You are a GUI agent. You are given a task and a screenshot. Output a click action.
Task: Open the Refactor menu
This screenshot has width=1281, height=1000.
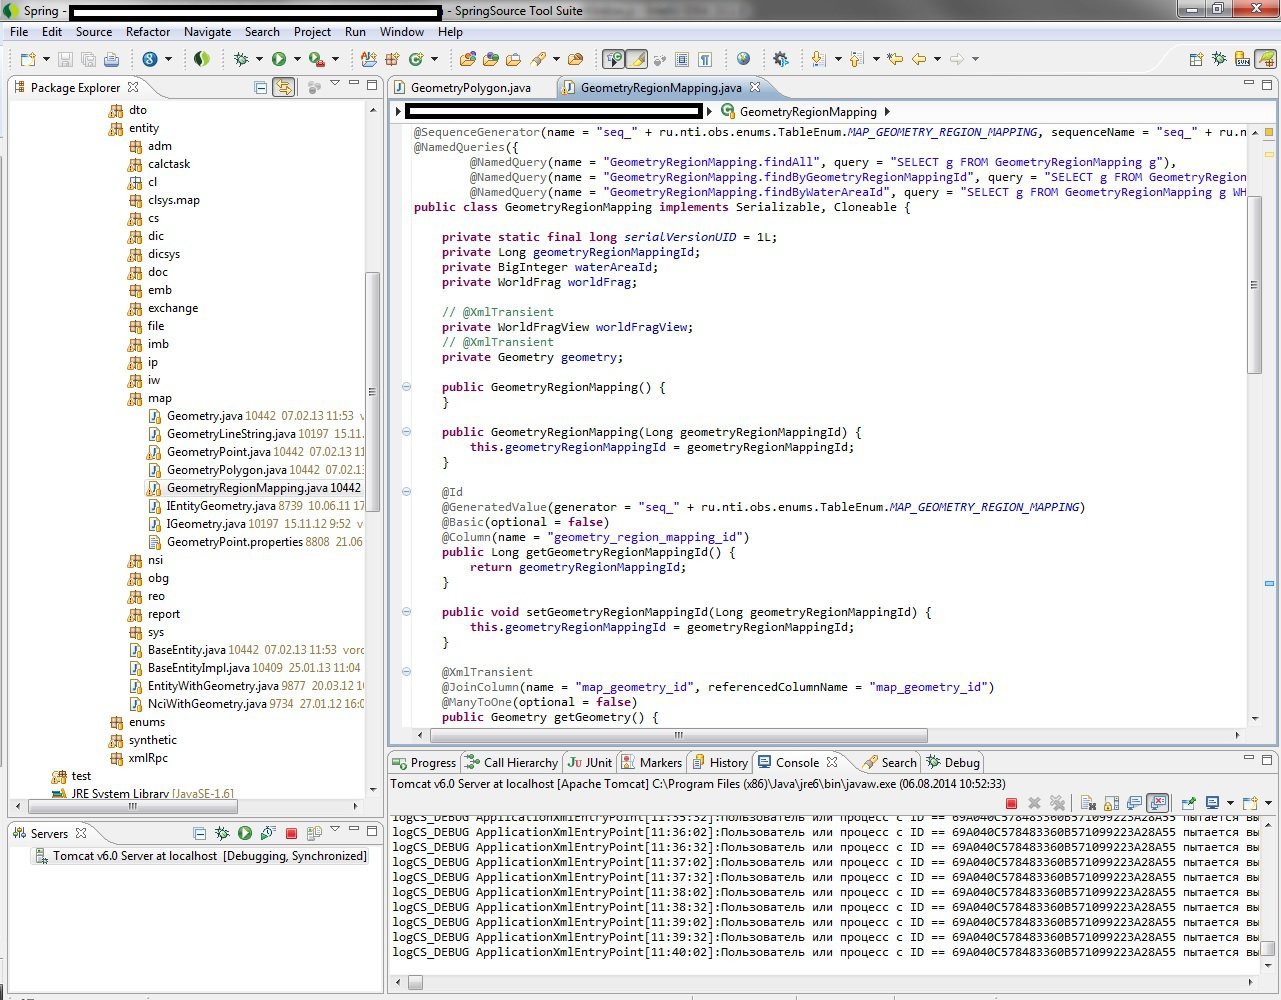pyautogui.click(x=148, y=32)
